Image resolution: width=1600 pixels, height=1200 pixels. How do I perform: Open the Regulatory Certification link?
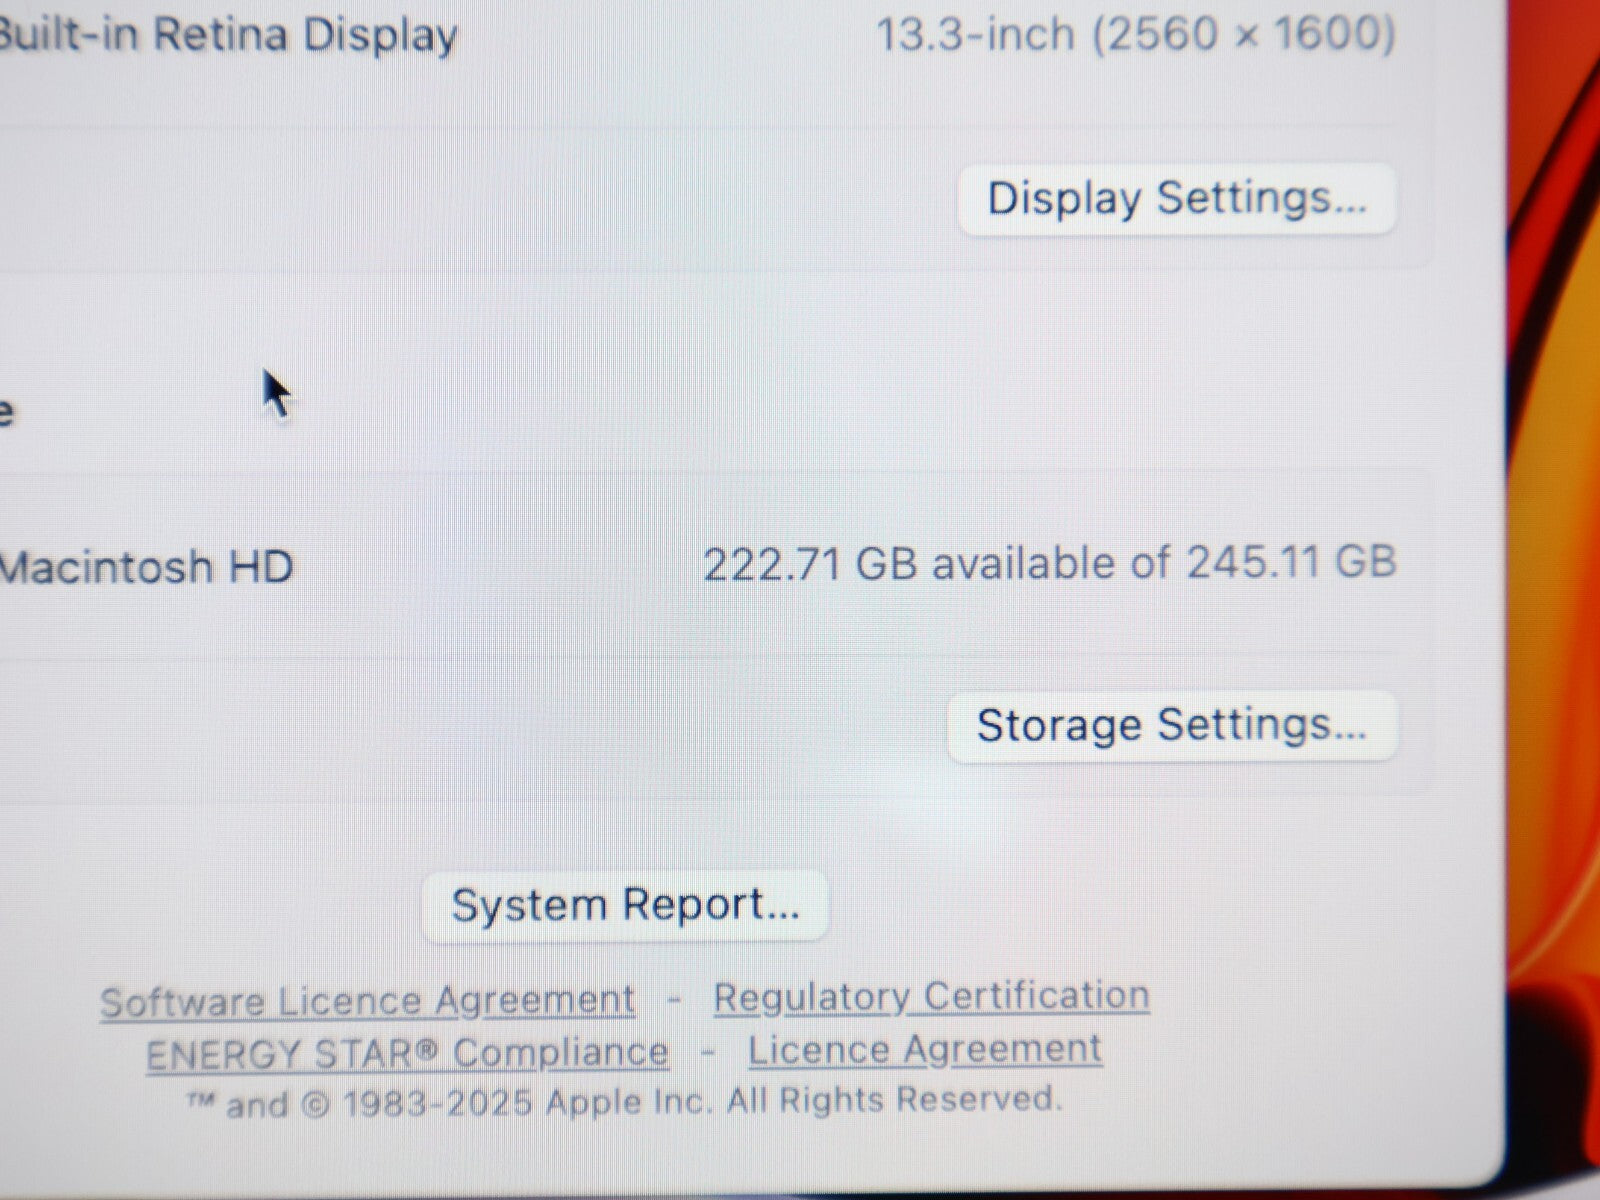click(x=931, y=996)
